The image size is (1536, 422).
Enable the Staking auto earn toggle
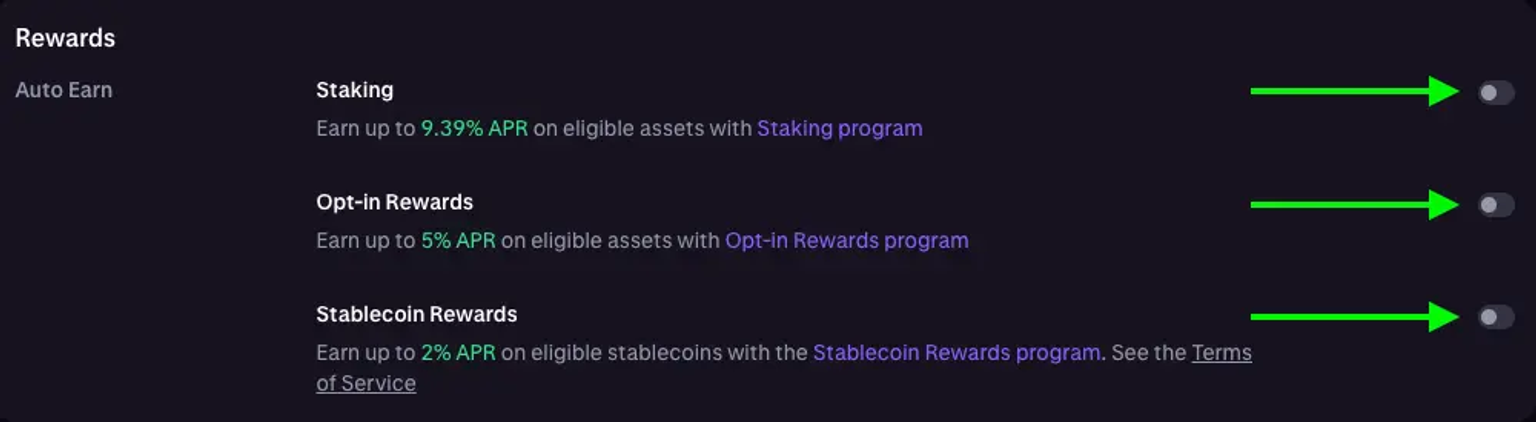tap(1496, 93)
